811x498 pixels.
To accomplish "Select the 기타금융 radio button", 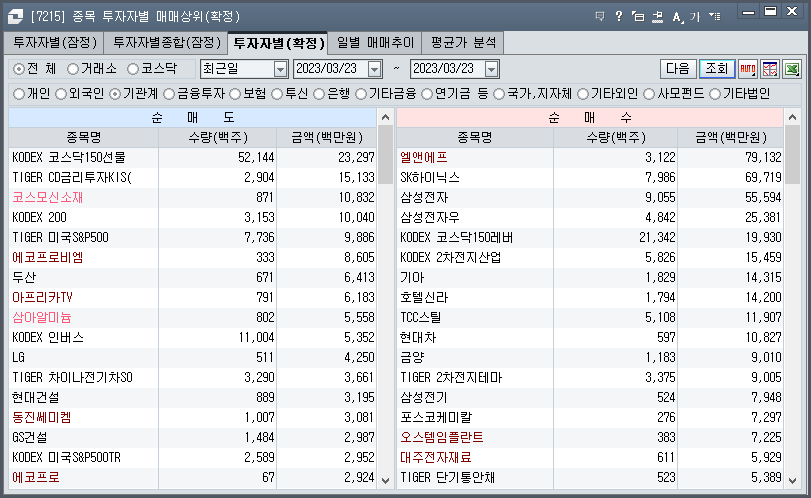I will (361, 94).
